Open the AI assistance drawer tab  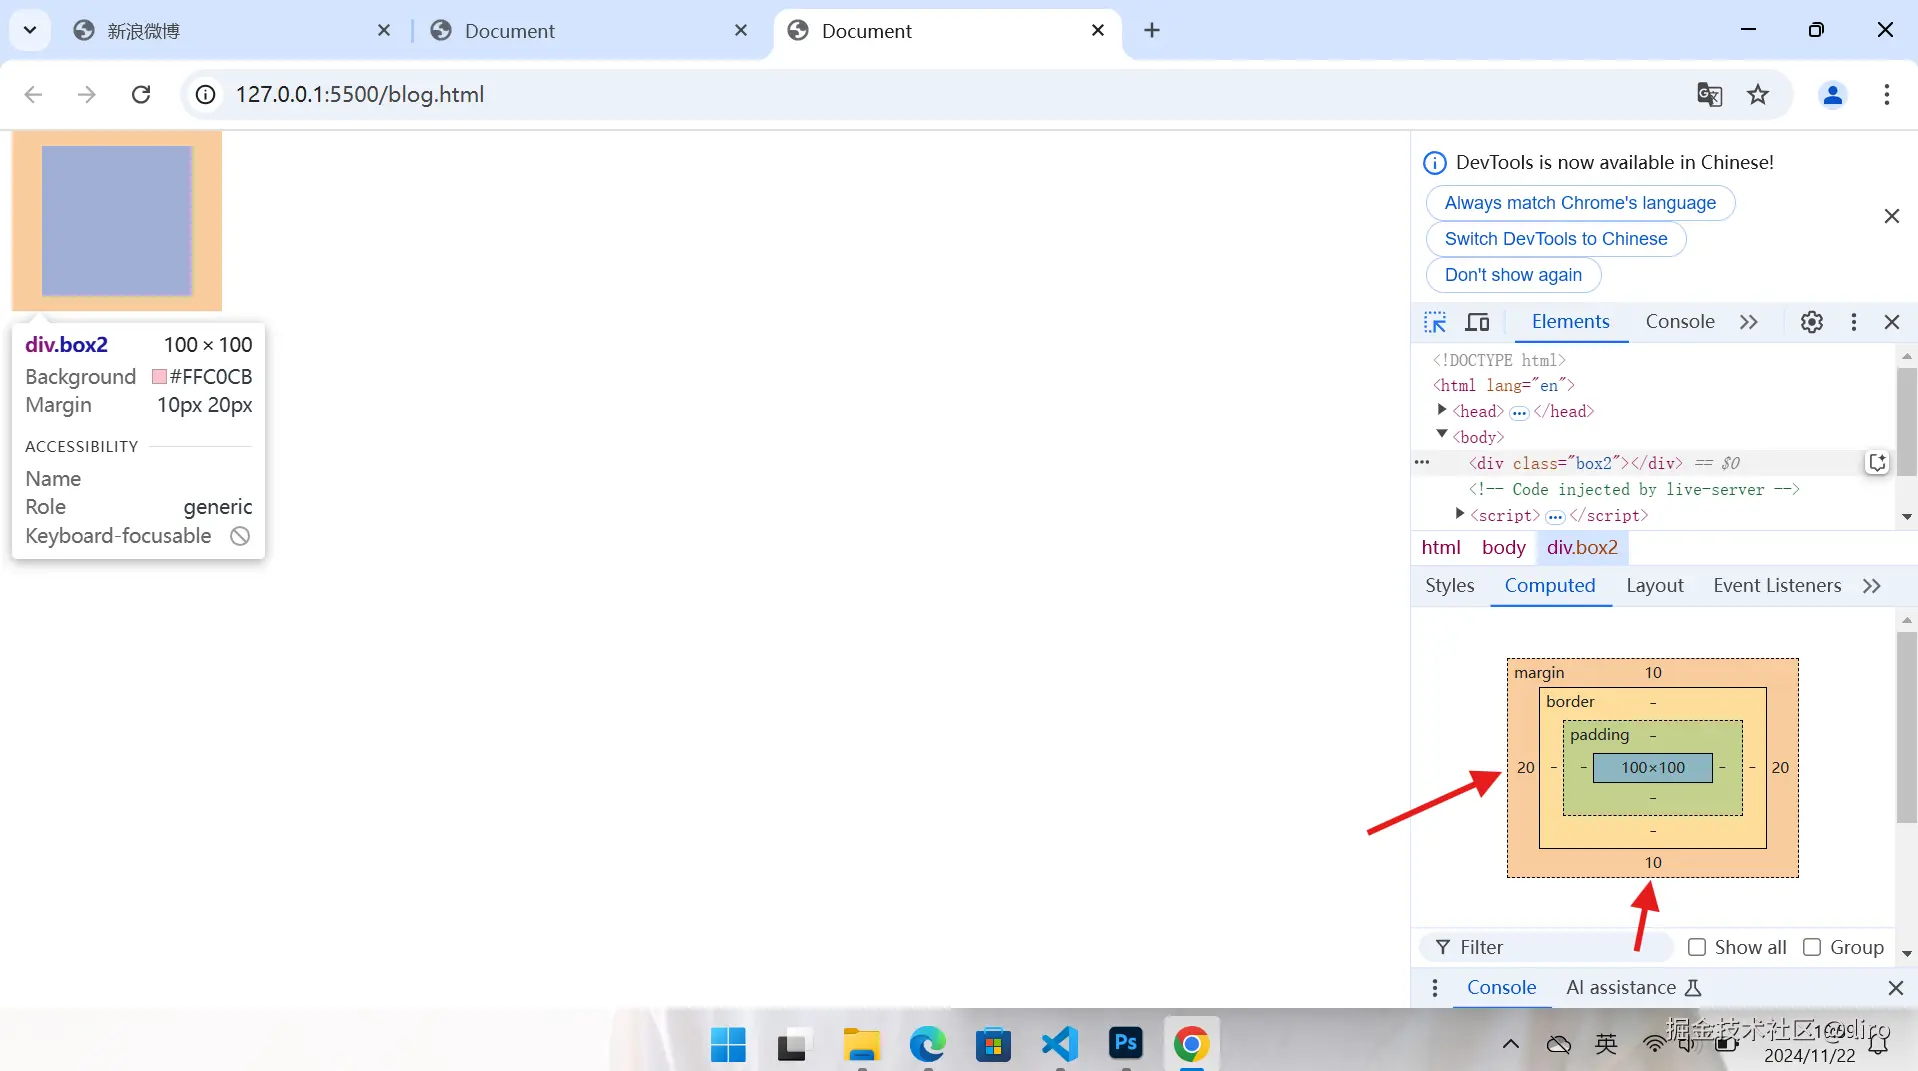1633,988
